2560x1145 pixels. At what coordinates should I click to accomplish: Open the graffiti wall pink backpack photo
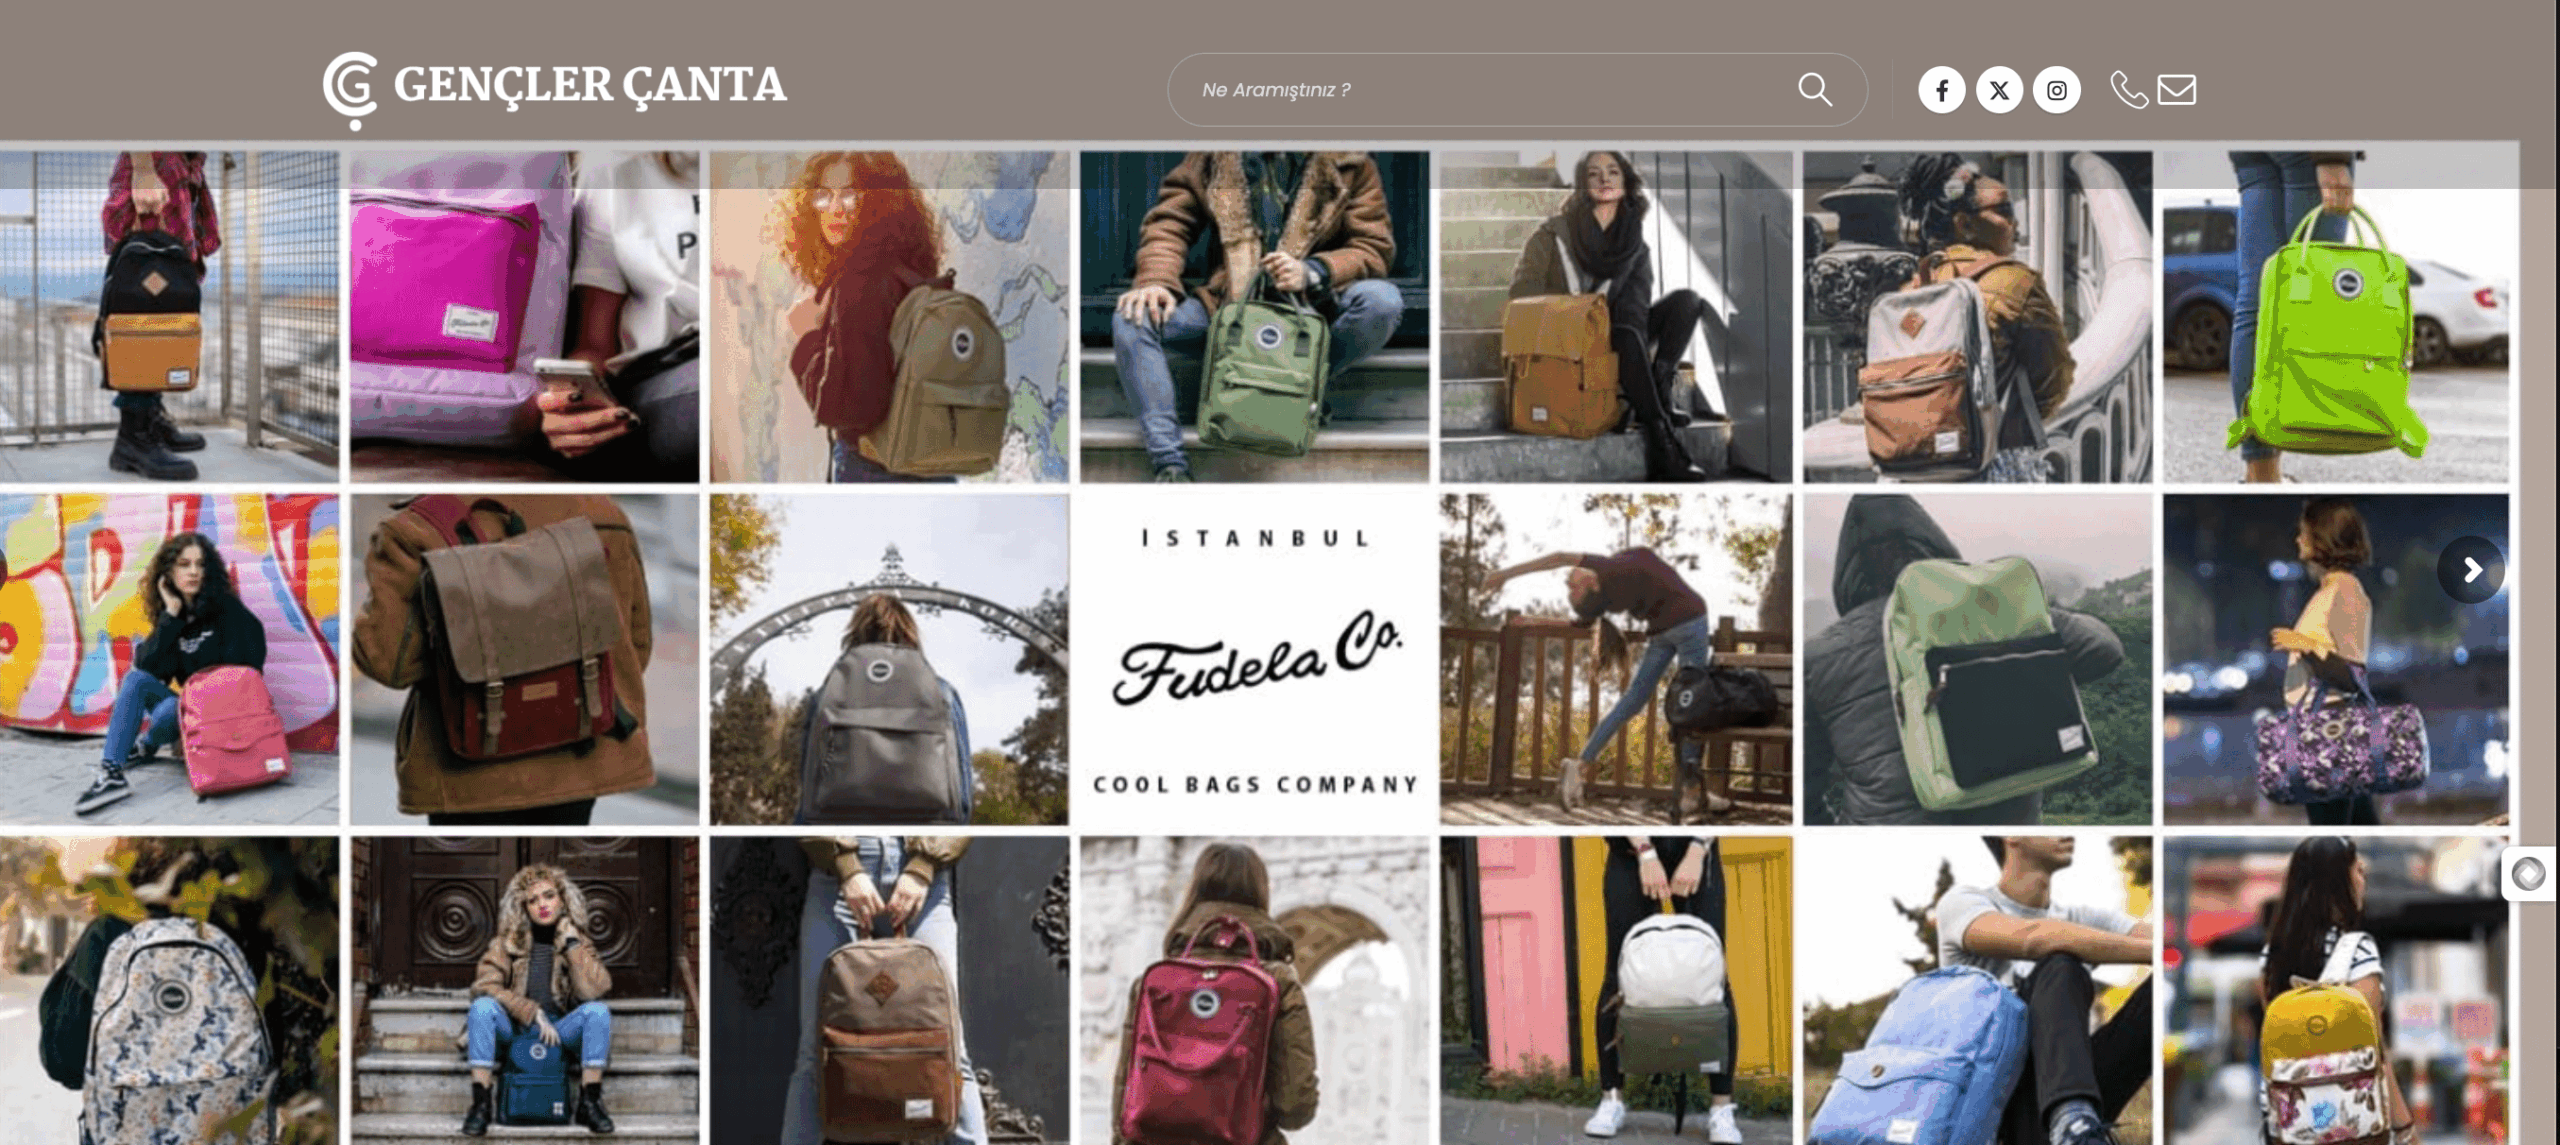169,660
